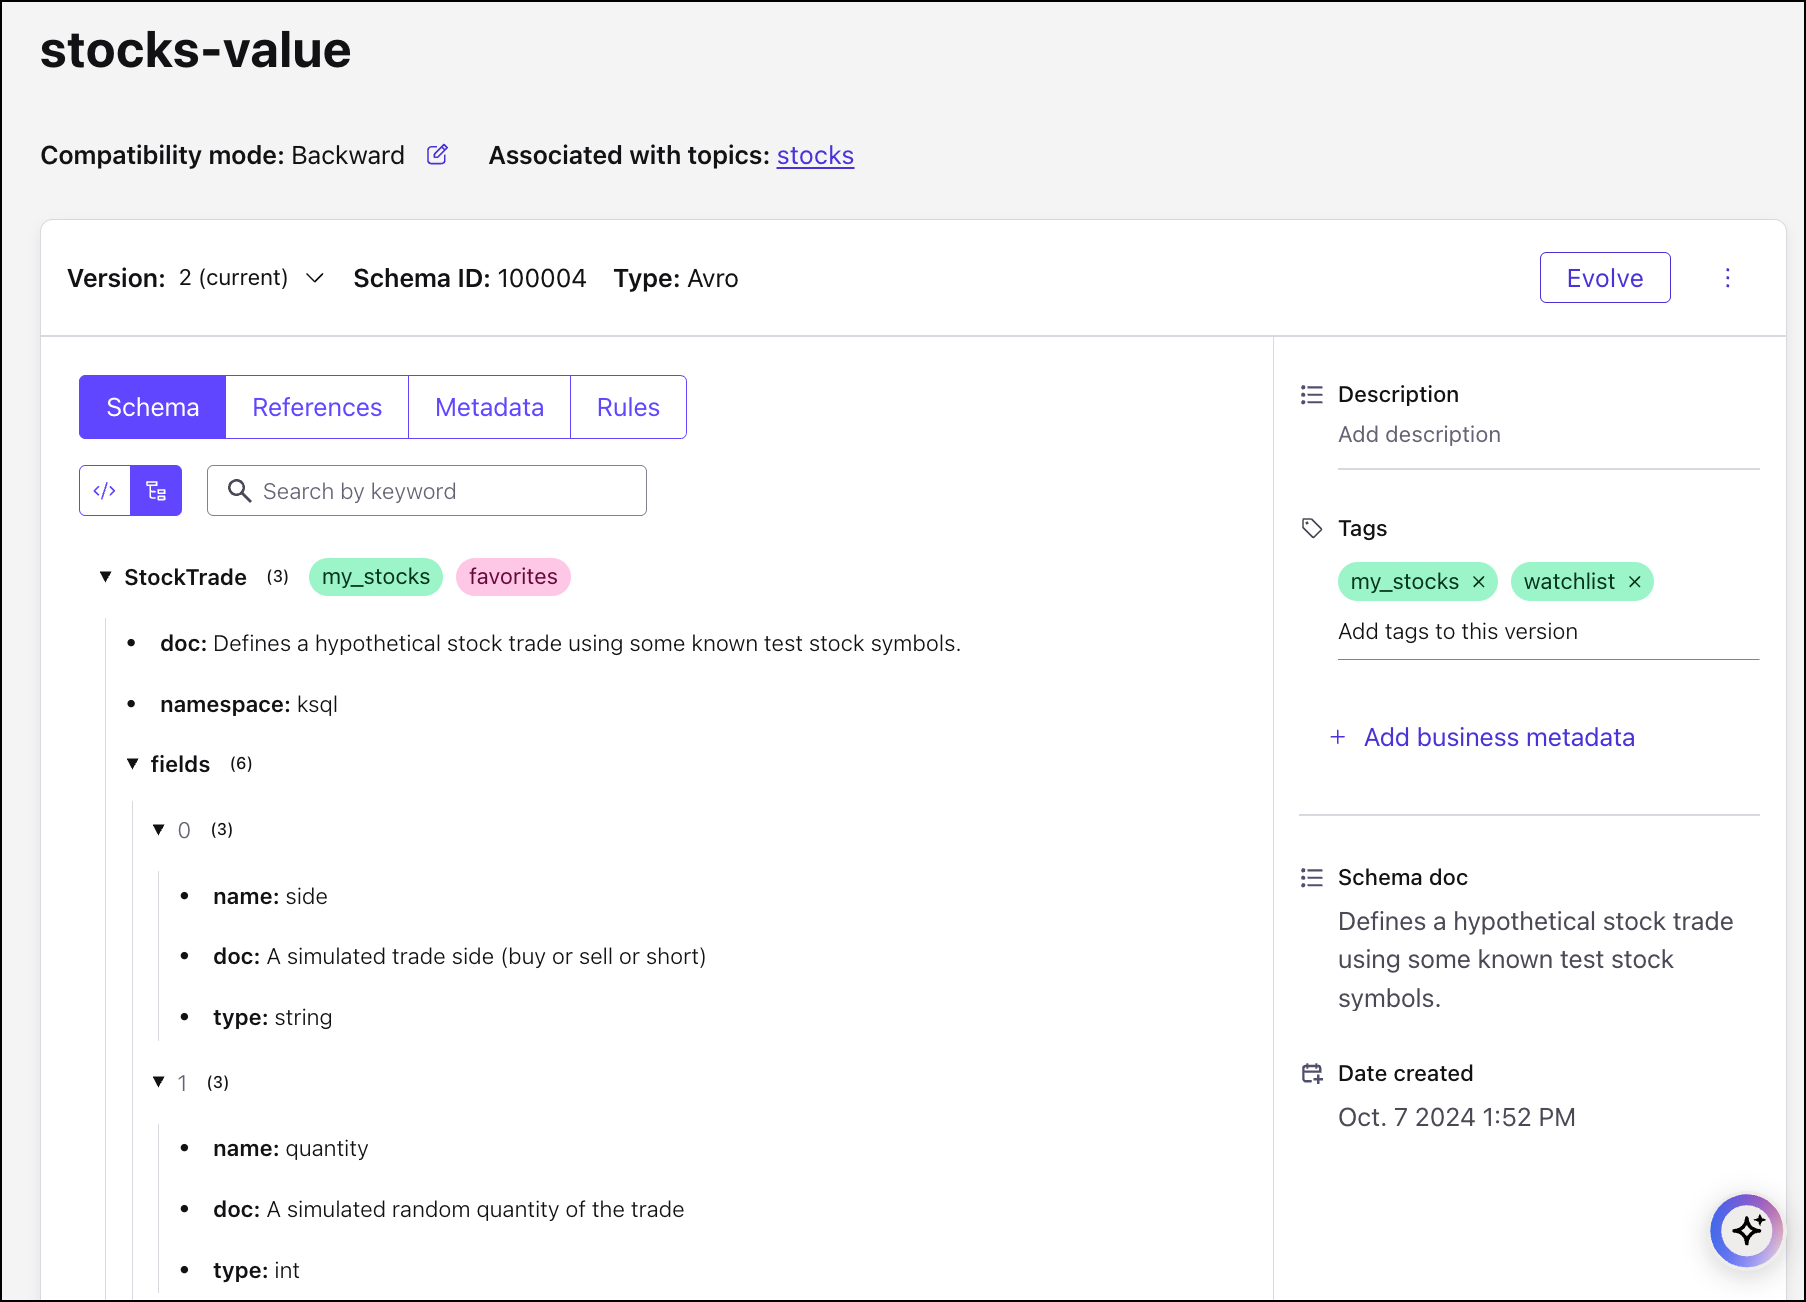Image resolution: width=1806 pixels, height=1302 pixels.
Task: Open the three-dot more options menu
Action: (x=1727, y=278)
